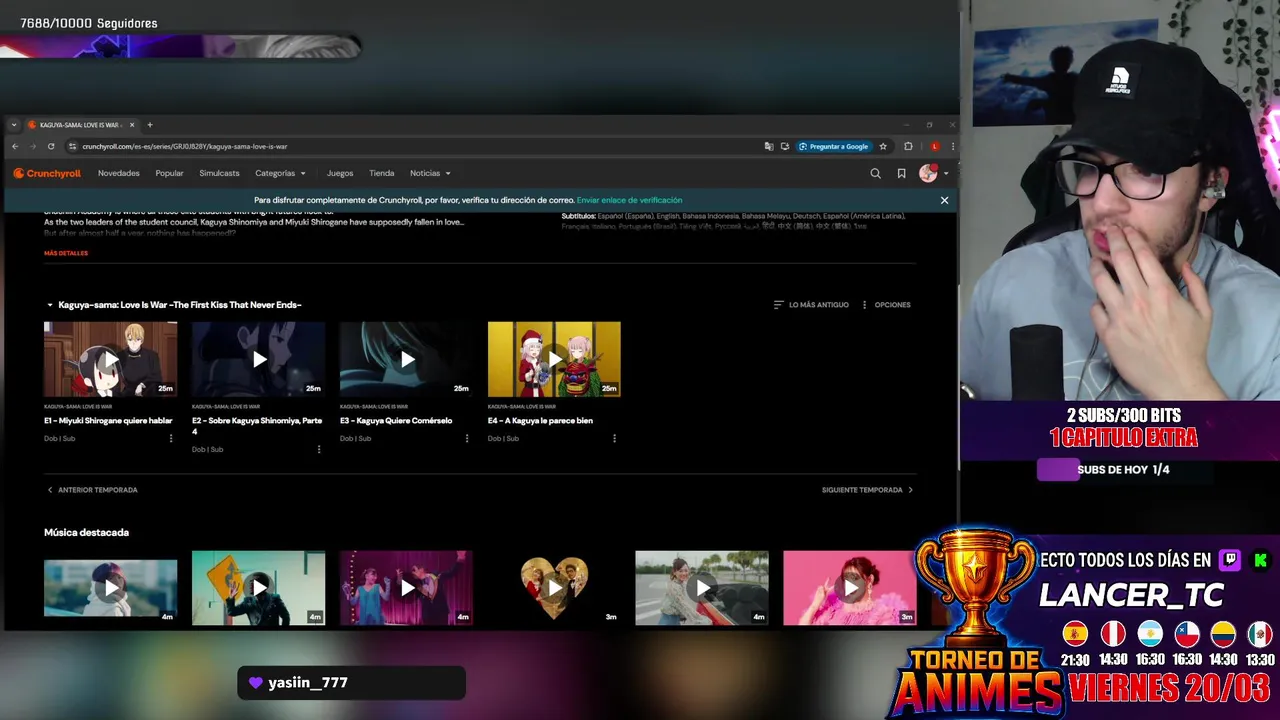1280x720 pixels.
Task: Open more options for episode E2
Action: [319, 449]
